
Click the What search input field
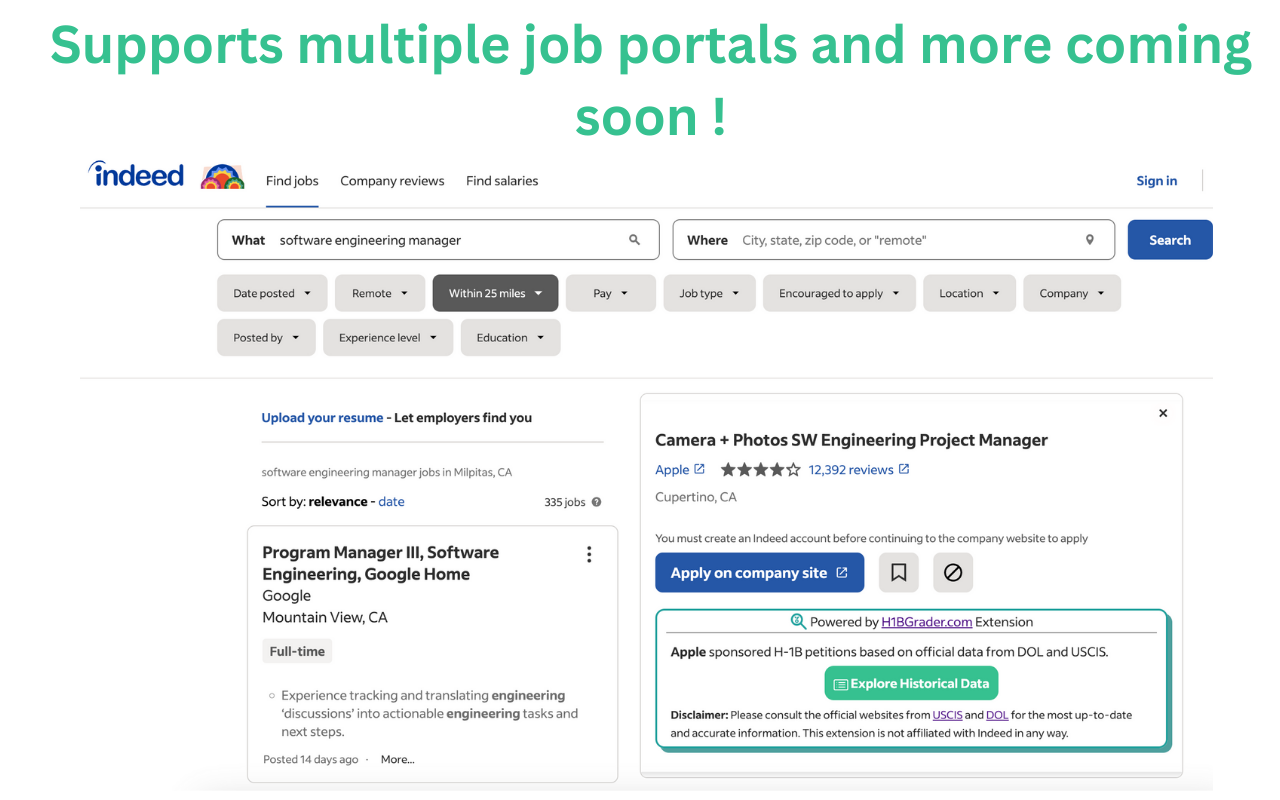[438, 240]
